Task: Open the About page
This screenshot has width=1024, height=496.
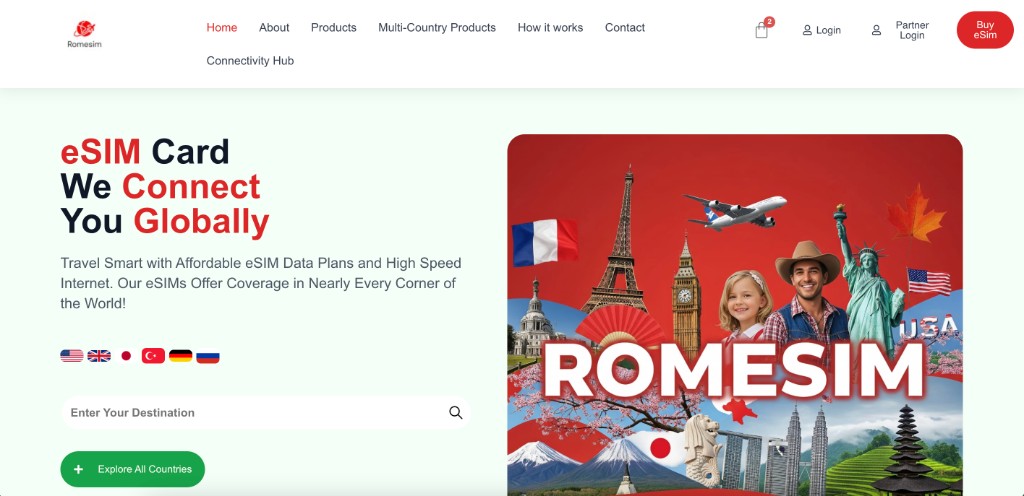Action: click(274, 27)
